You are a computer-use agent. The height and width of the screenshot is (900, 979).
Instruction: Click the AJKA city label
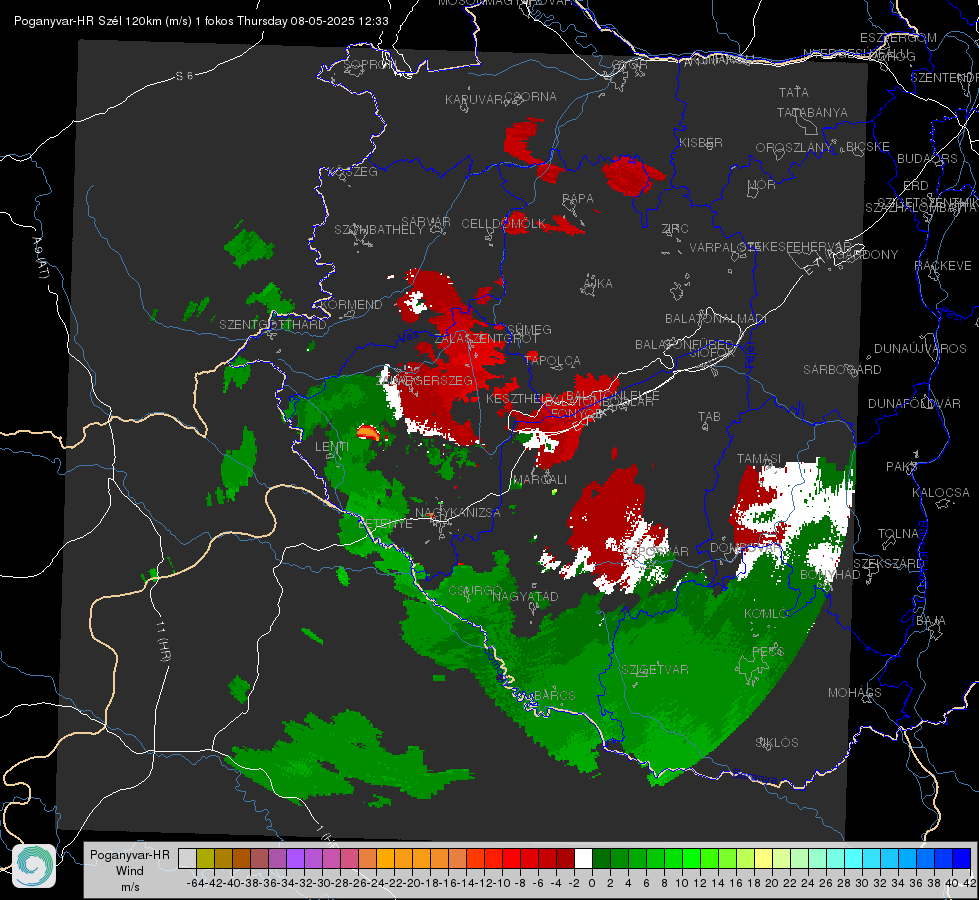(x=598, y=284)
